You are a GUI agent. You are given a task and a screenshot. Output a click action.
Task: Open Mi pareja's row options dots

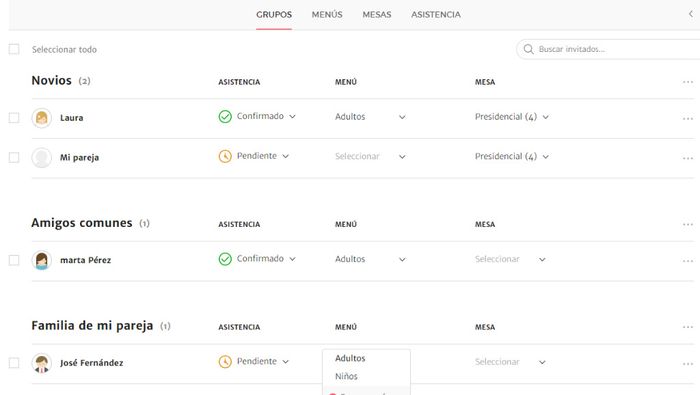(688, 158)
